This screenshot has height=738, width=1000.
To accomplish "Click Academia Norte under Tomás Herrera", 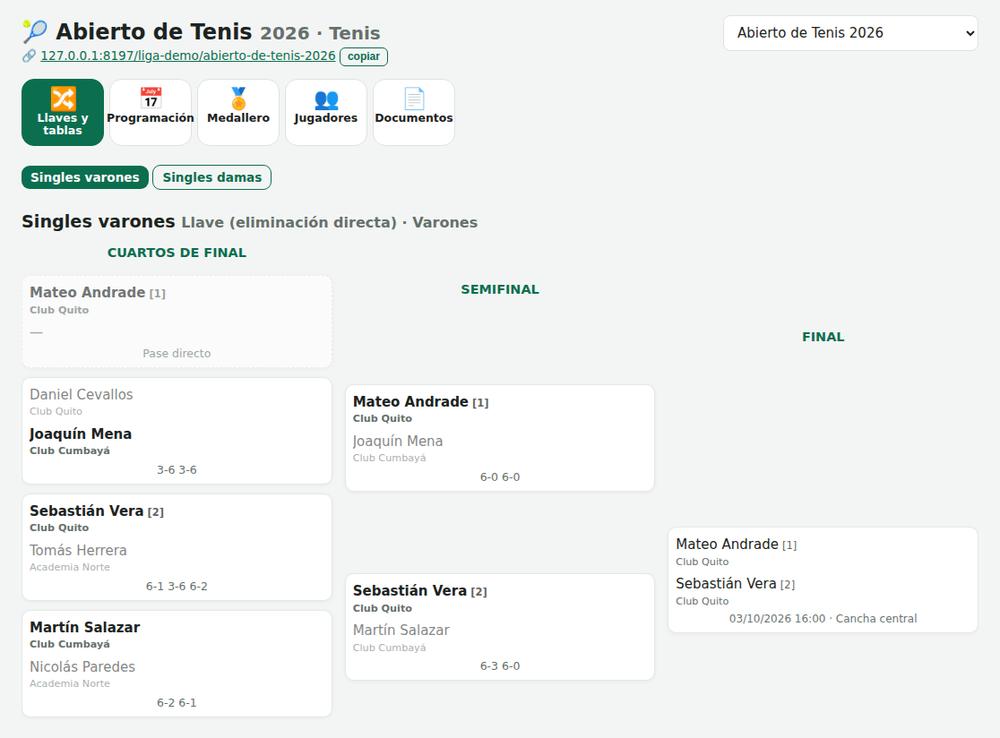I will [70, 567].
